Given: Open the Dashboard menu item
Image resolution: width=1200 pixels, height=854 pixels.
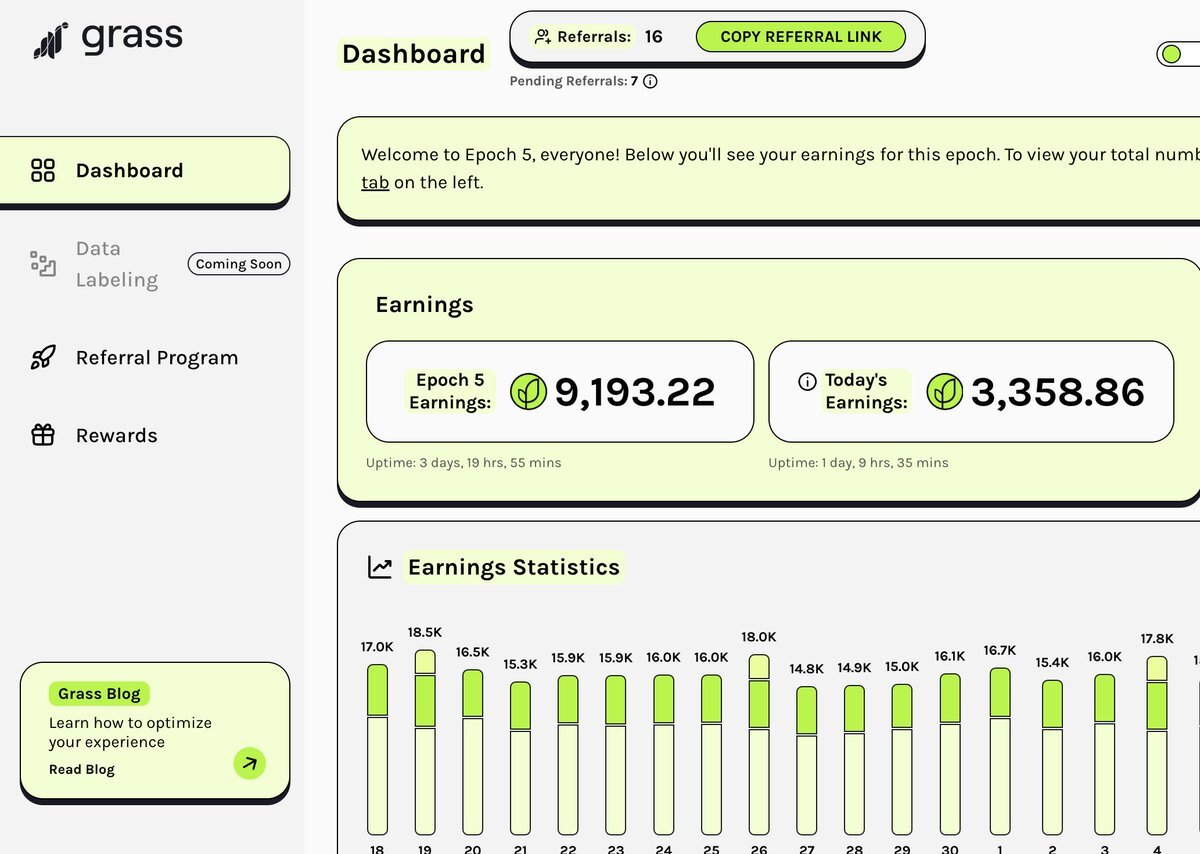Looking at the screenshot, I should point(145,171).
